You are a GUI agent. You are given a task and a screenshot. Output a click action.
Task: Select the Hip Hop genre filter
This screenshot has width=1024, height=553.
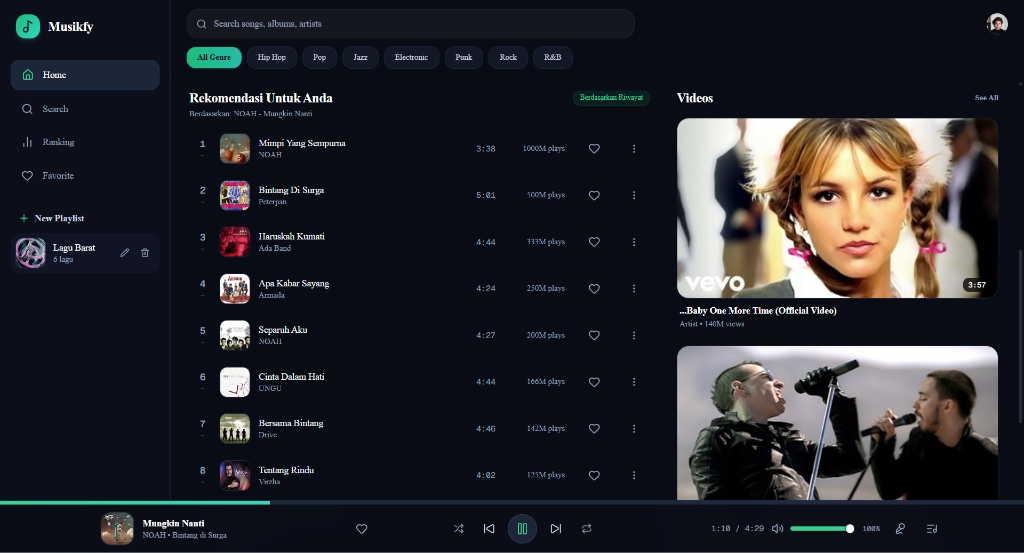pyautogui.click(x=272, y=57)
